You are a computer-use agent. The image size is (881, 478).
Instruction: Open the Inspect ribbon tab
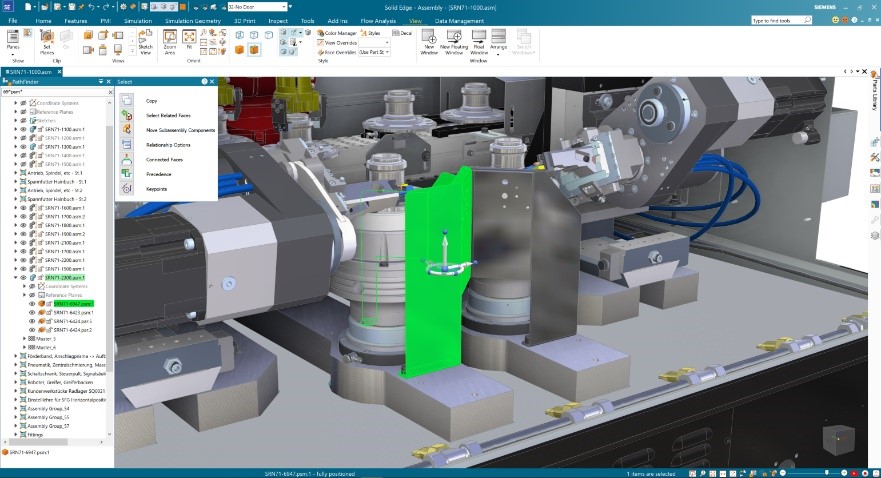278,21
